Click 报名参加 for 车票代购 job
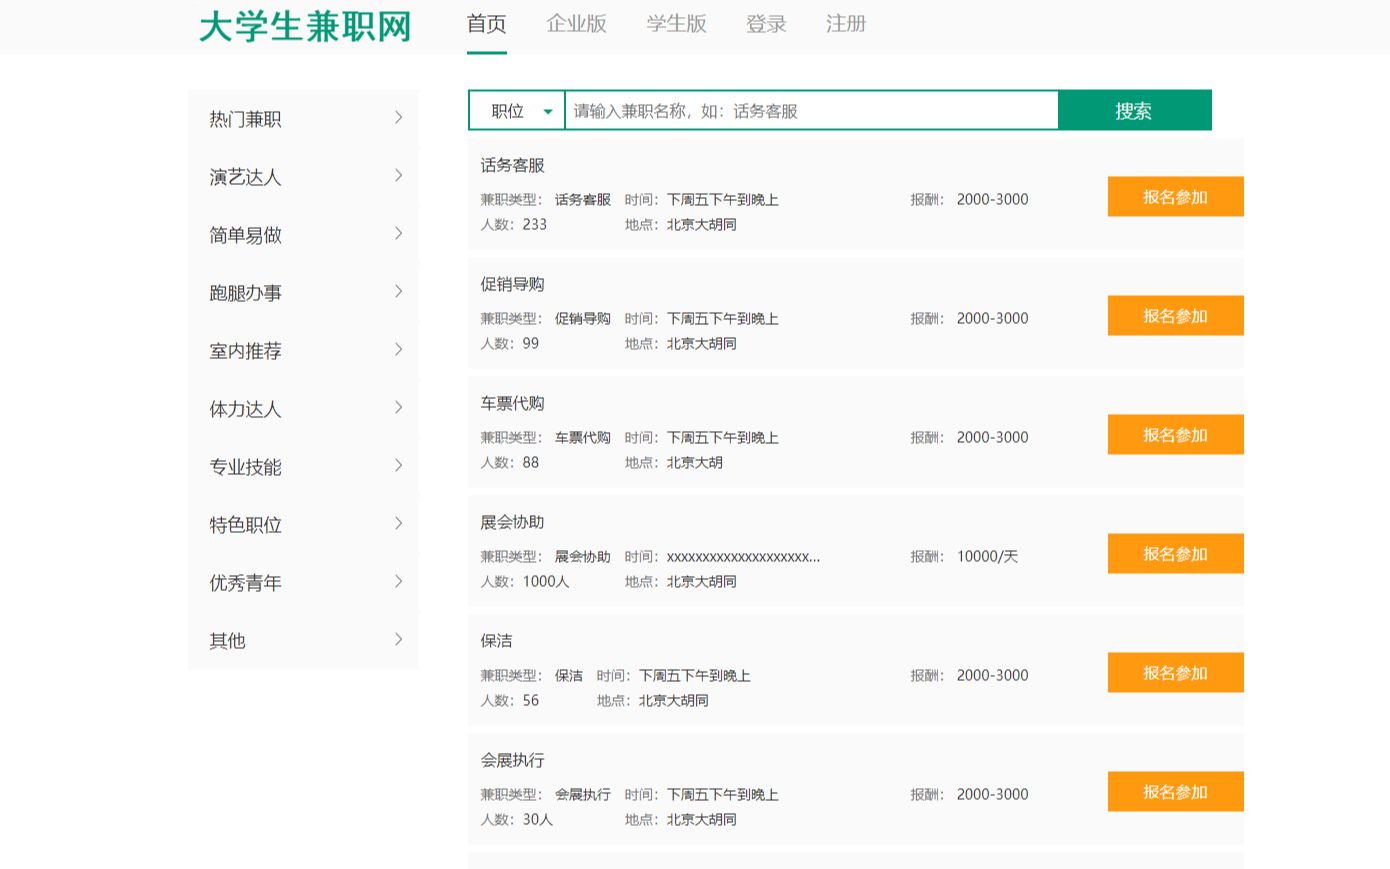Image resolution: width=1390 pixels, height=869 pixels. click(x=1176, y=435)
